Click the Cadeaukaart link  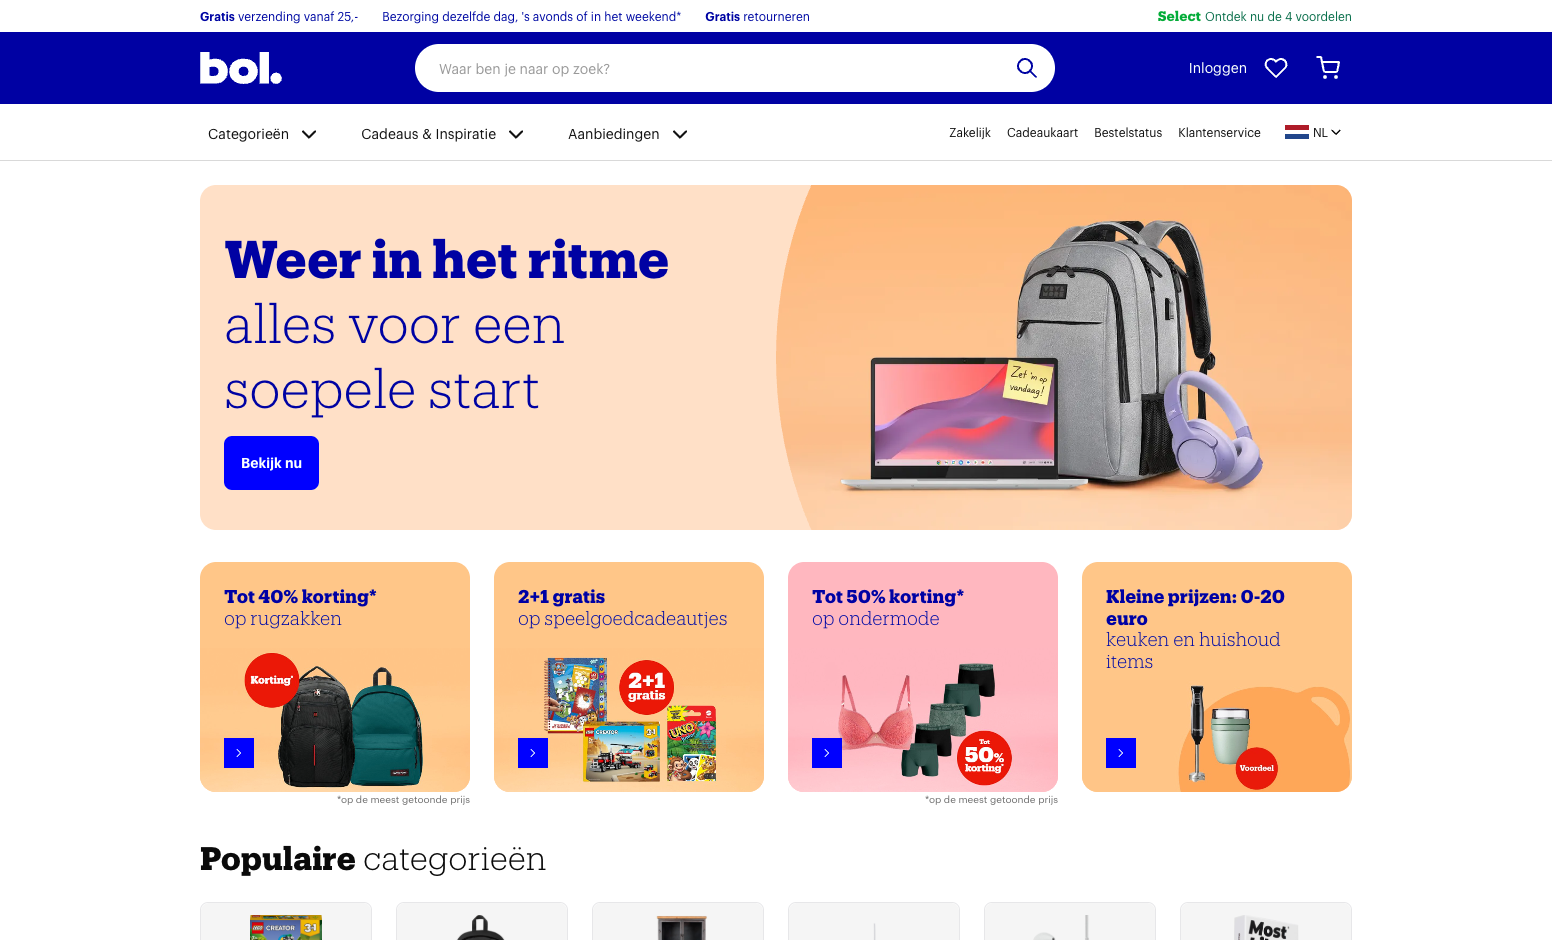tap(1042, 133)
